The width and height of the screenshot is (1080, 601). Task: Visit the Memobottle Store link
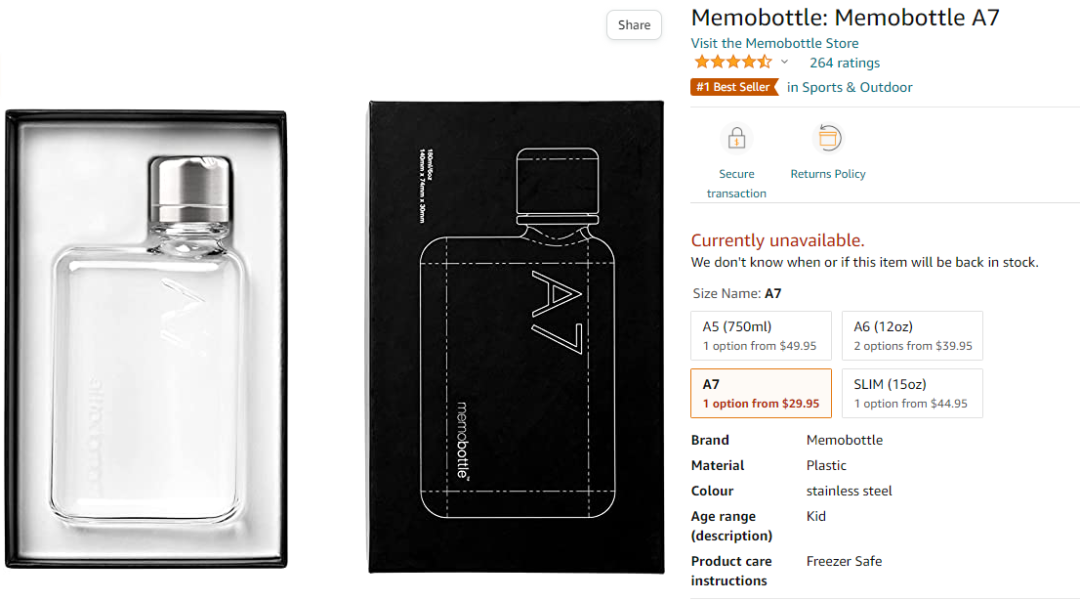(x=774, y=43)
